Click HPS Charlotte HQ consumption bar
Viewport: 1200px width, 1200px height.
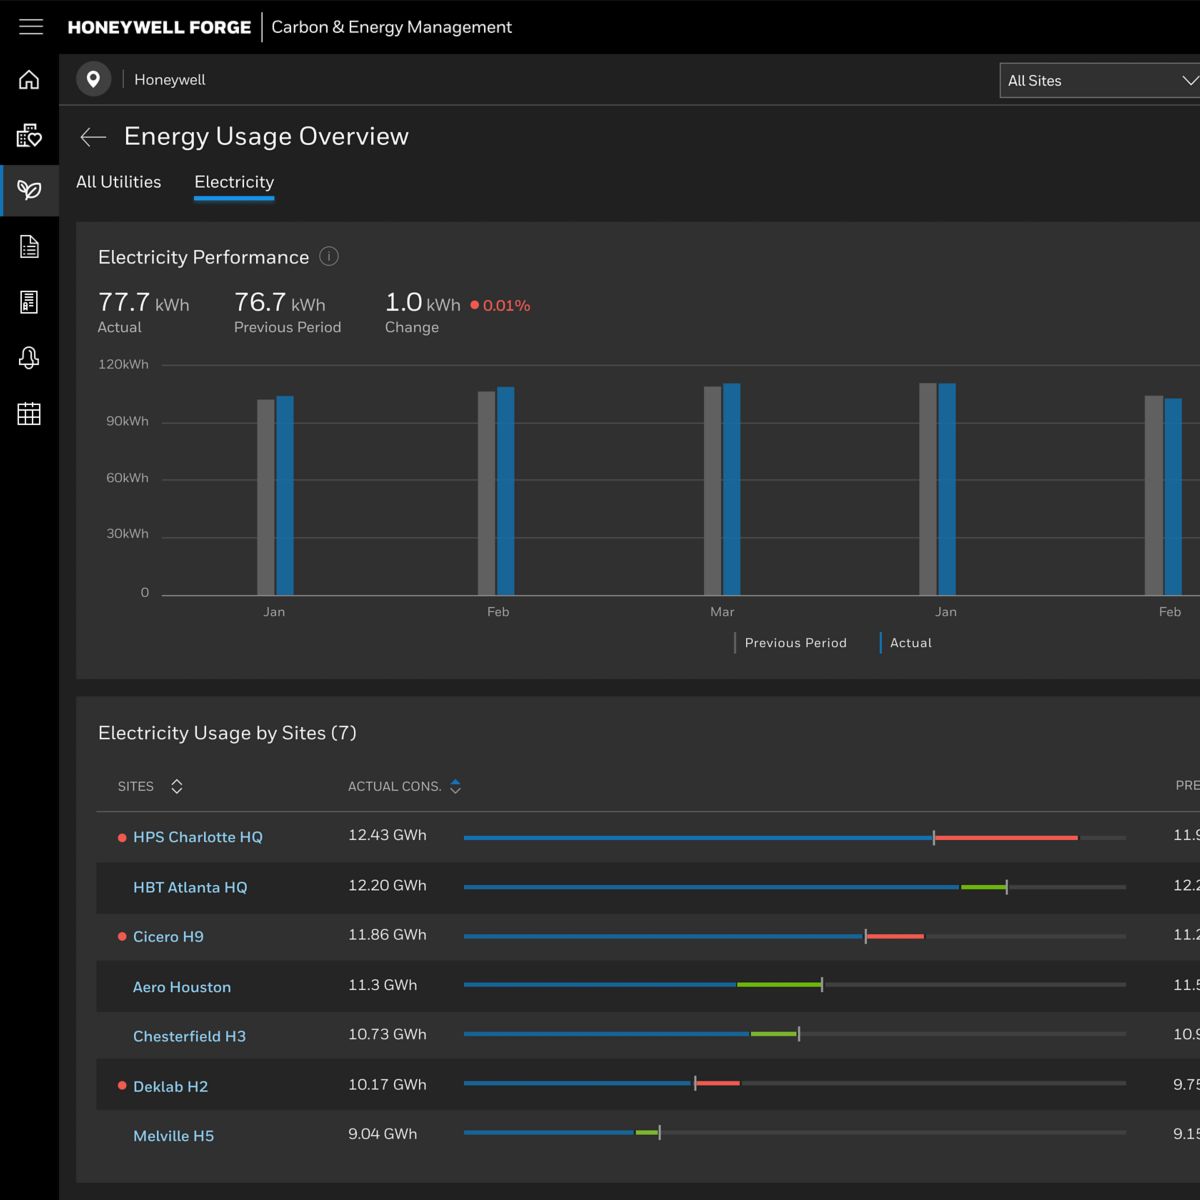795,838
